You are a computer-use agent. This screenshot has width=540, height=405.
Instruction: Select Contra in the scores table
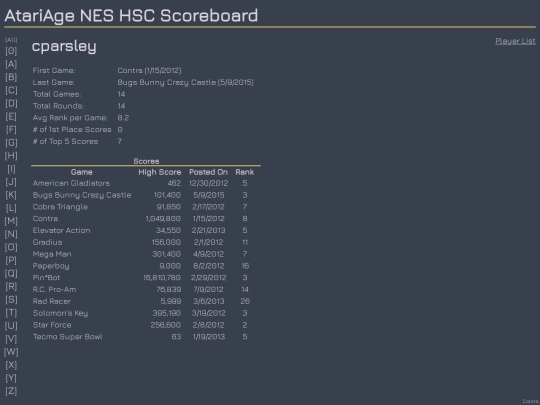click(x=146, y=219)
